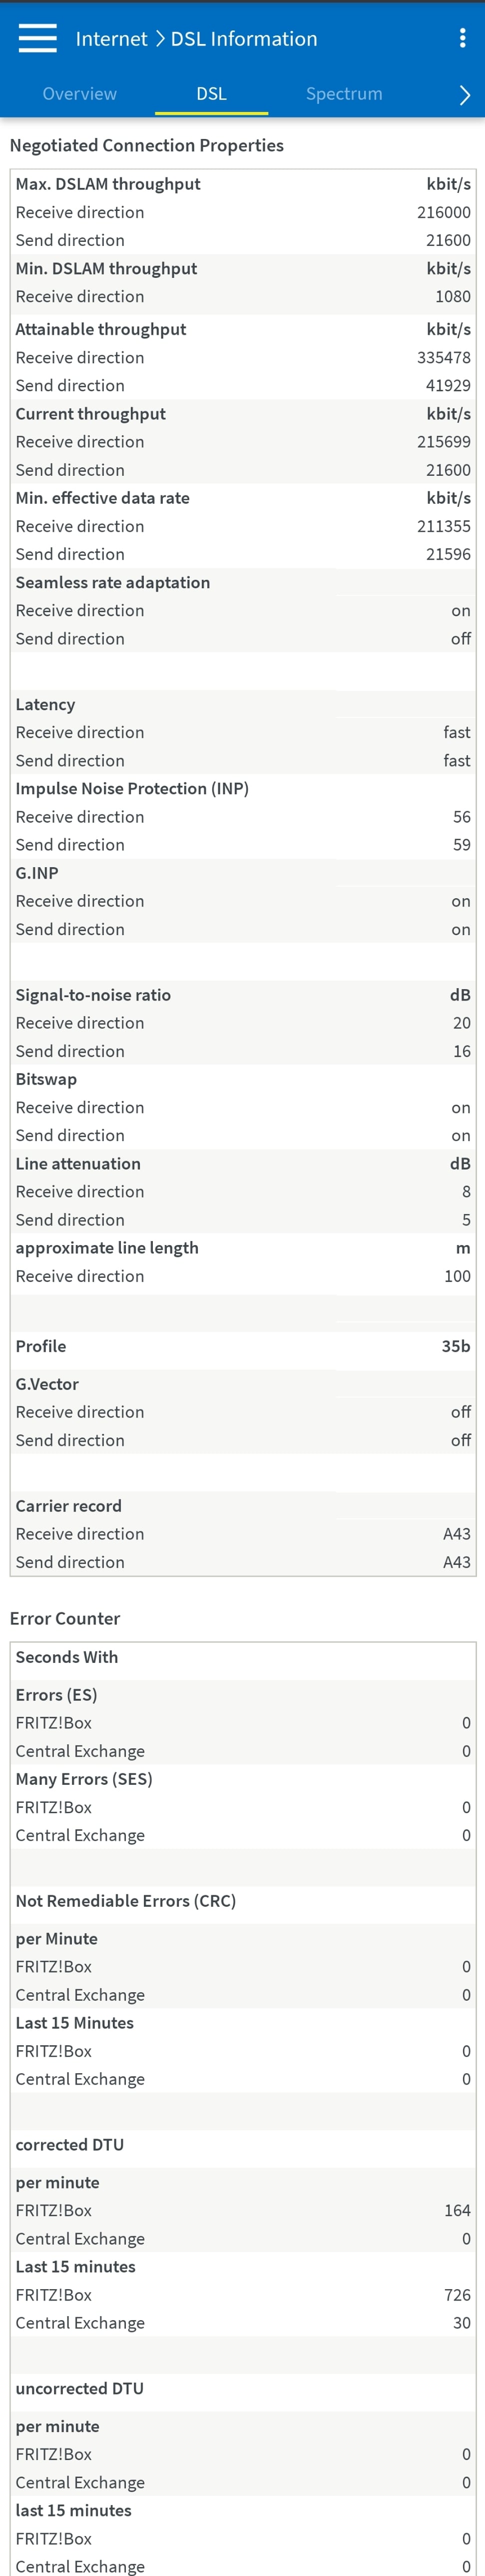The width and height of the screenshot is (485, 2576).
Task: Select the Max. DSLAM throughput row
Action: click(243, 184)
